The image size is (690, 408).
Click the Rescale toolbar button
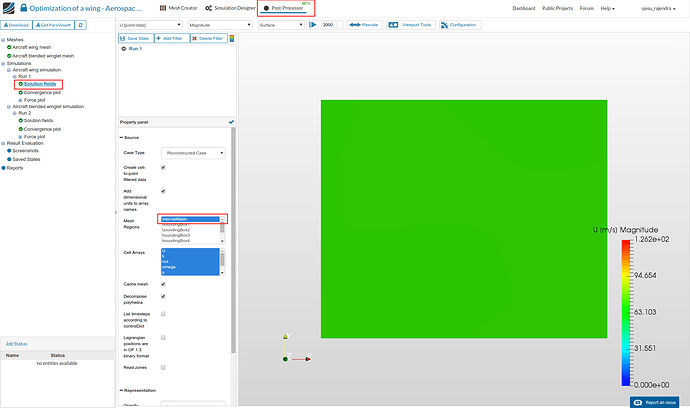[362, 24]
